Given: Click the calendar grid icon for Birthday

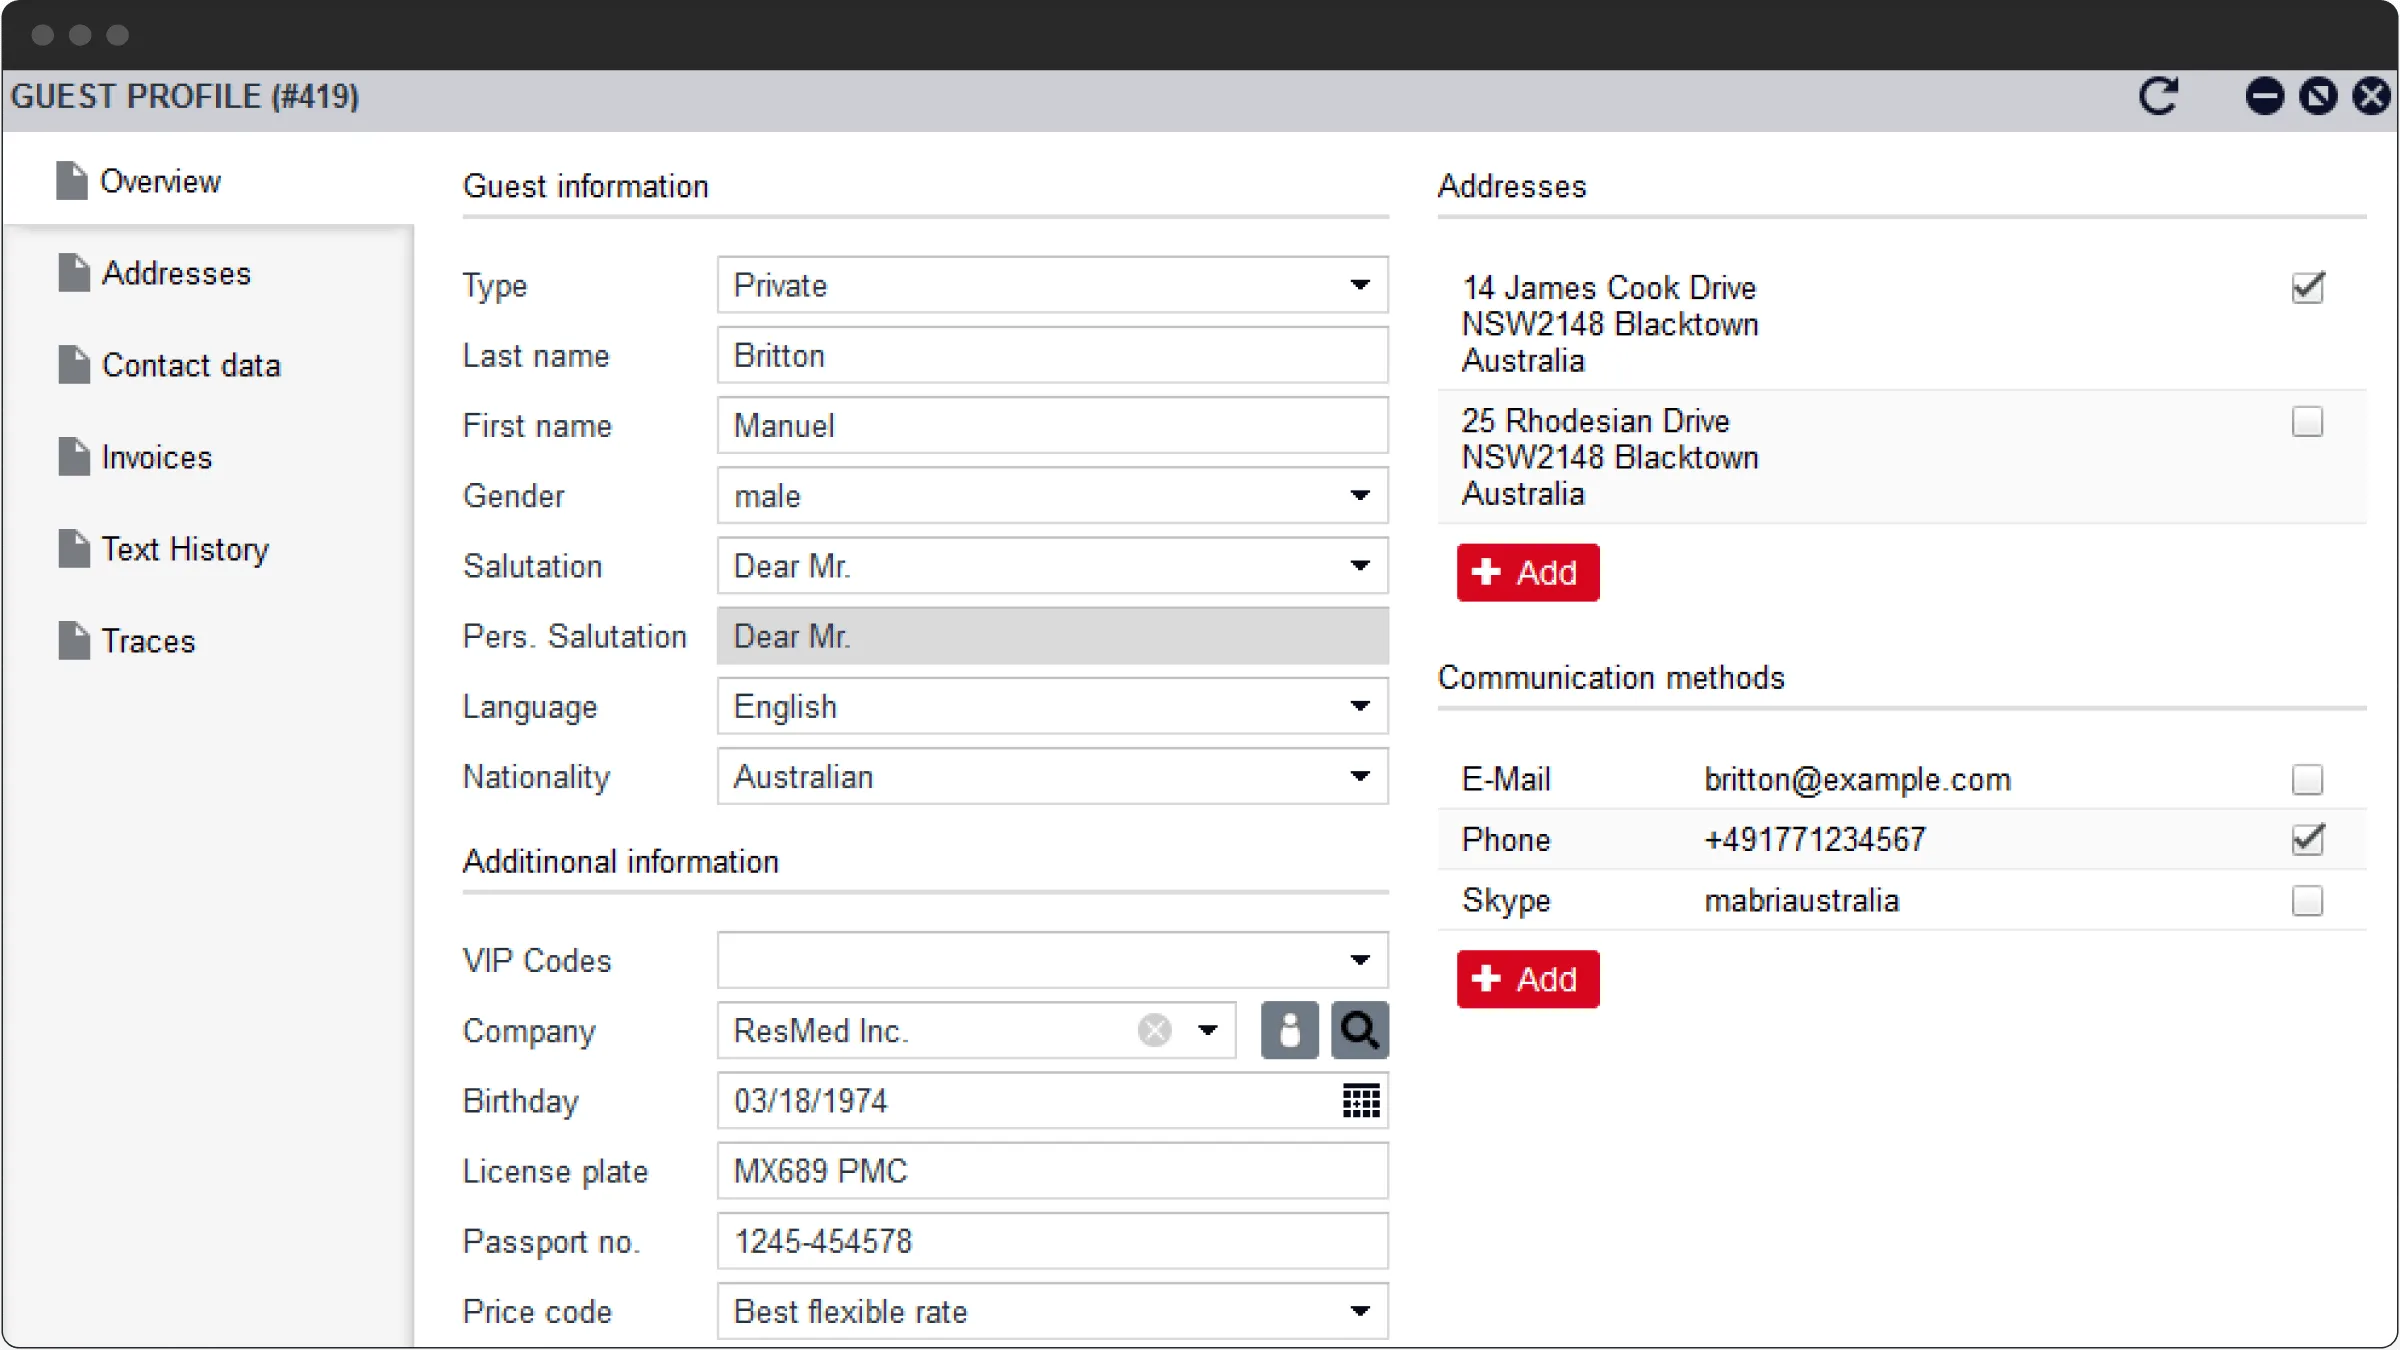Looking at the screenshot, I should click(x=1358, y=1101).
